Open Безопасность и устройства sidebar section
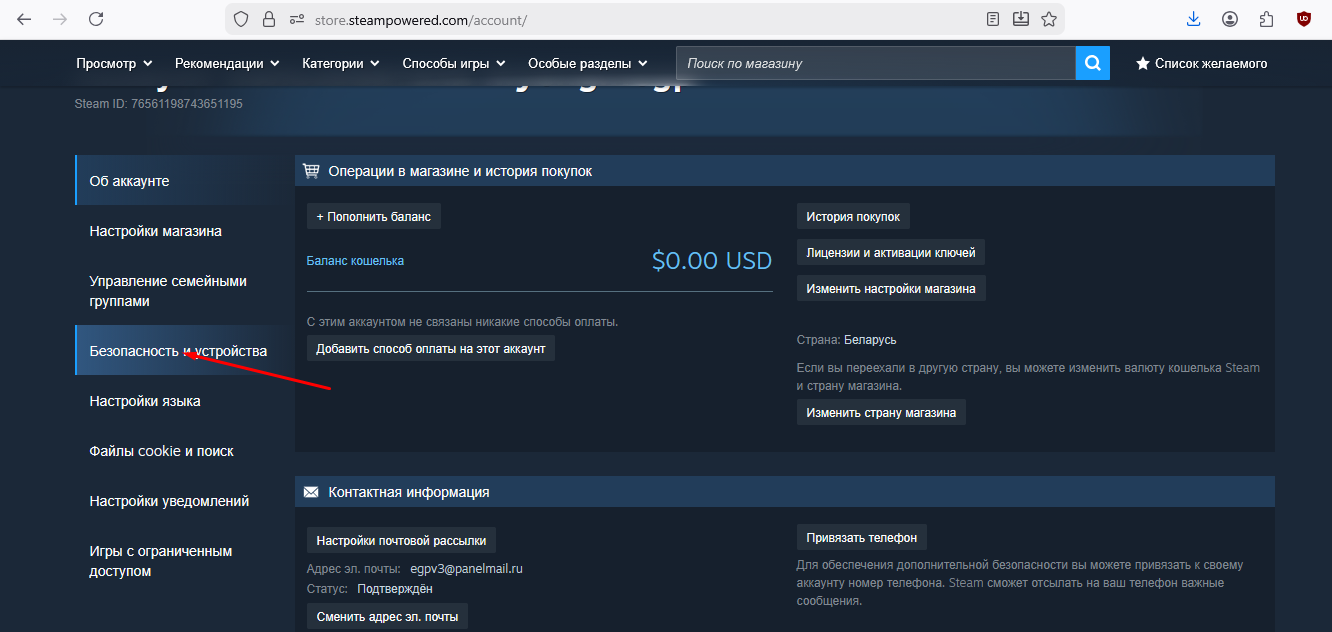Image resolution: width=1332 pixels, height=632 pixels. point(178,351)
